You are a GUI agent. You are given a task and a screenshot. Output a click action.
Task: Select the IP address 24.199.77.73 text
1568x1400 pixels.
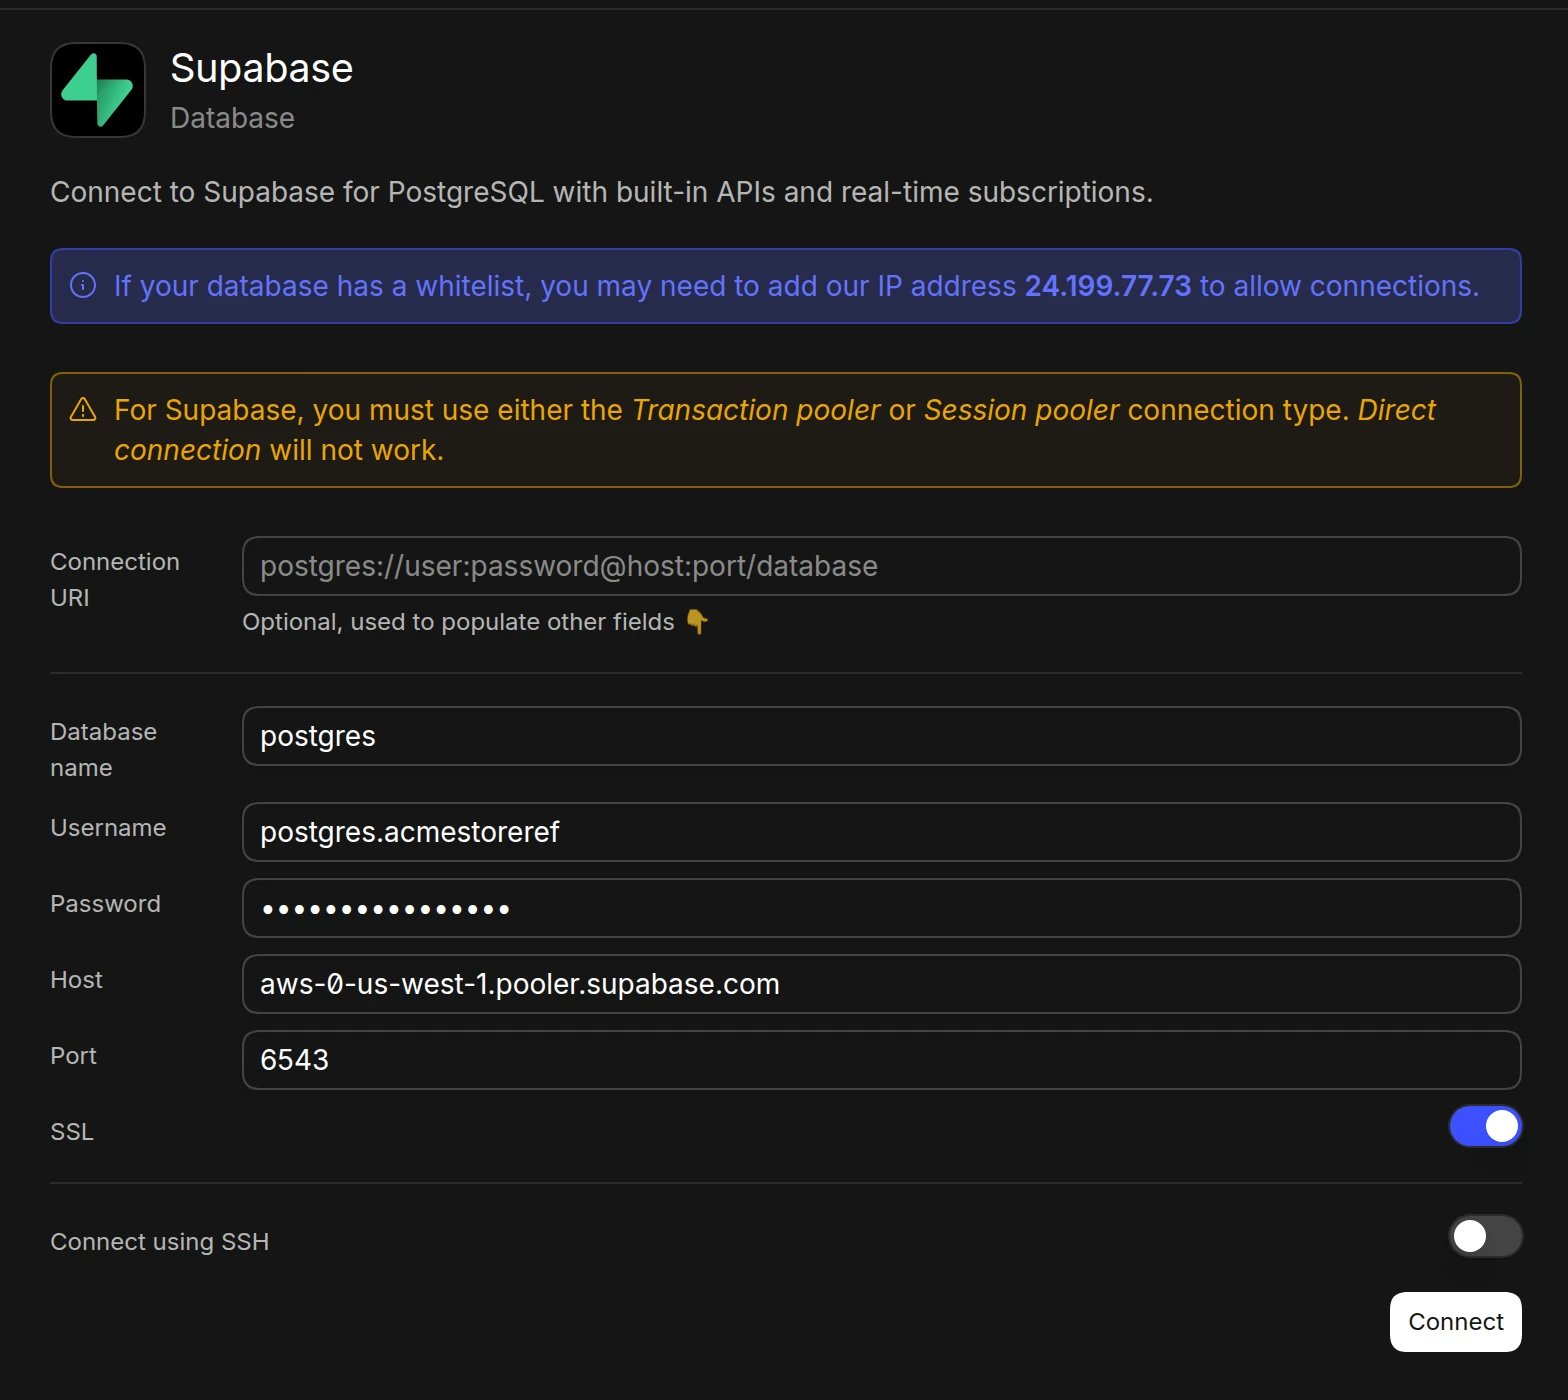(x=1108, y=286)
